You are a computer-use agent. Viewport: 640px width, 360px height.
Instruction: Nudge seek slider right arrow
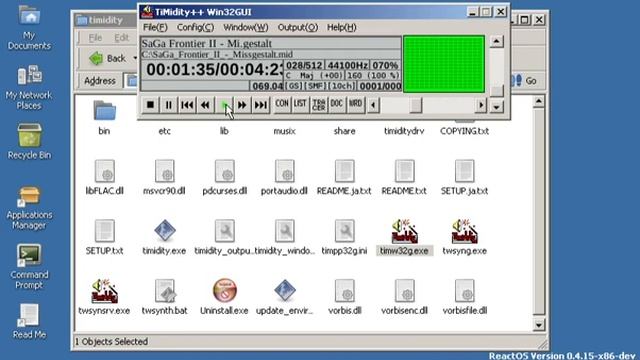[481, 105]
